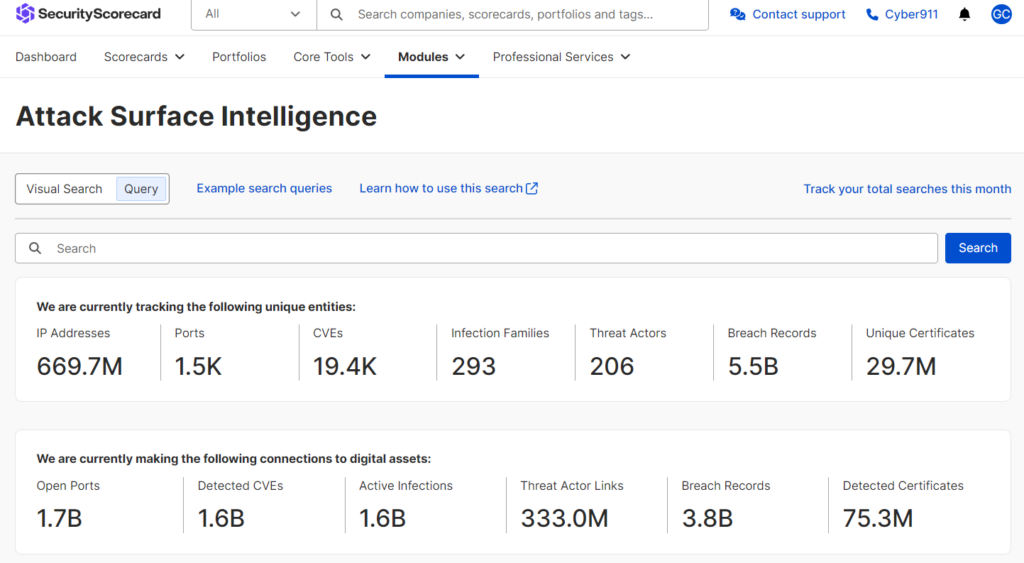Open Example search queries link

pos(264,188)
